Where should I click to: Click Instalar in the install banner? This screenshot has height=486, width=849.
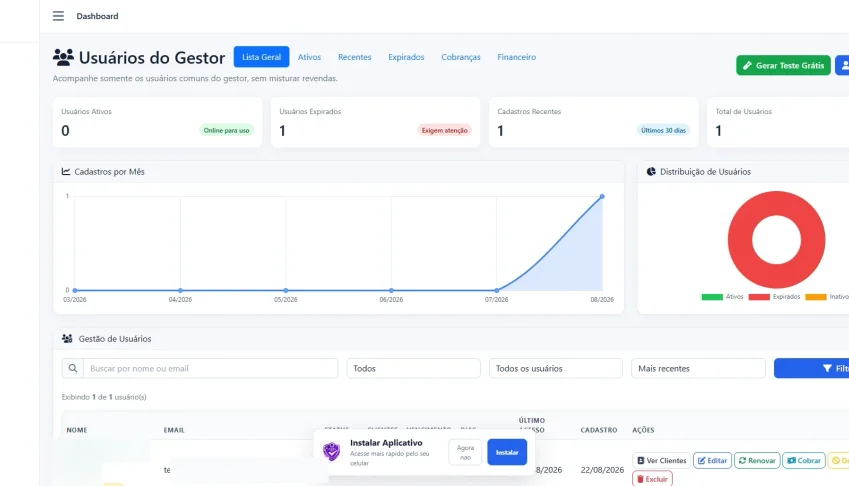coord(507,452)
